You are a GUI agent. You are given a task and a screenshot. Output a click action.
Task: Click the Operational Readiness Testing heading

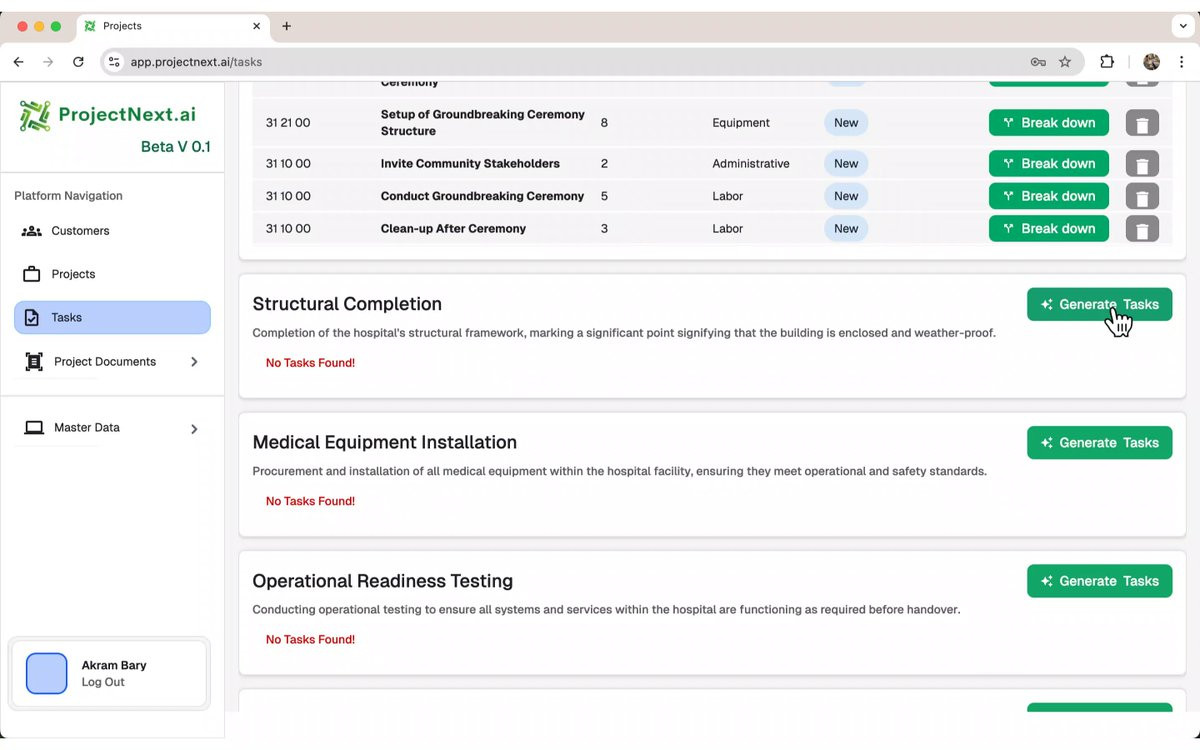[x=382, y=581]
